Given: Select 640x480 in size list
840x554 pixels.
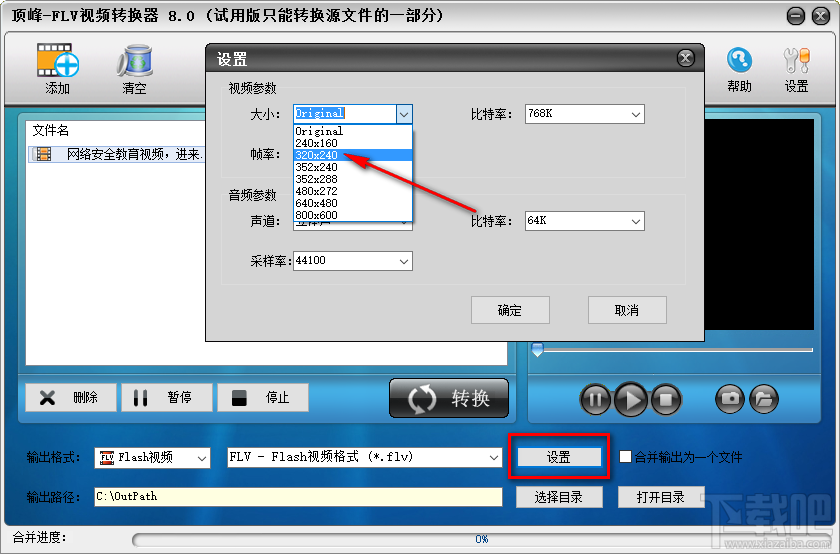Looking at the screenshot, I should tap(353, 203).
